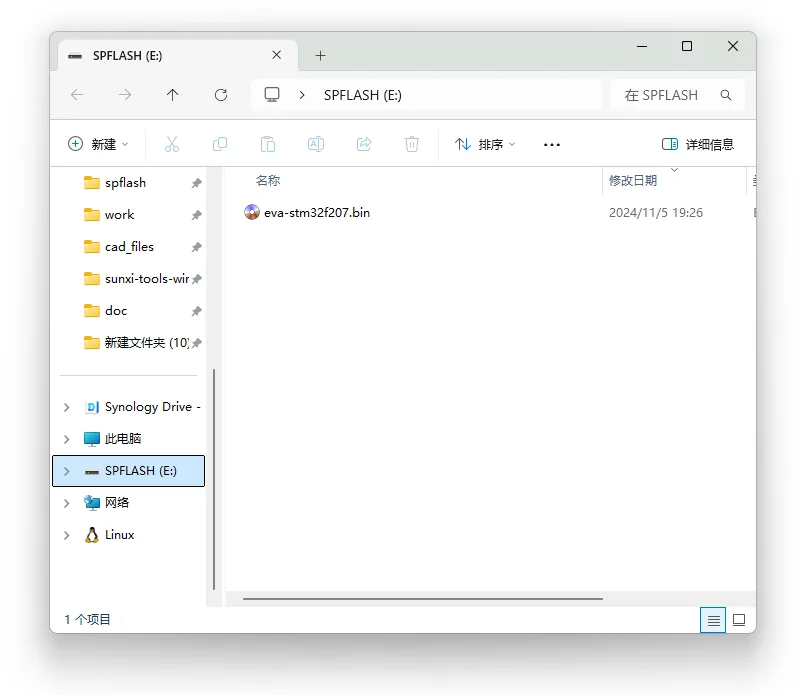Expand SPFLASH (E:) tree node
This screenshot has height=695, width=808.
66,471
